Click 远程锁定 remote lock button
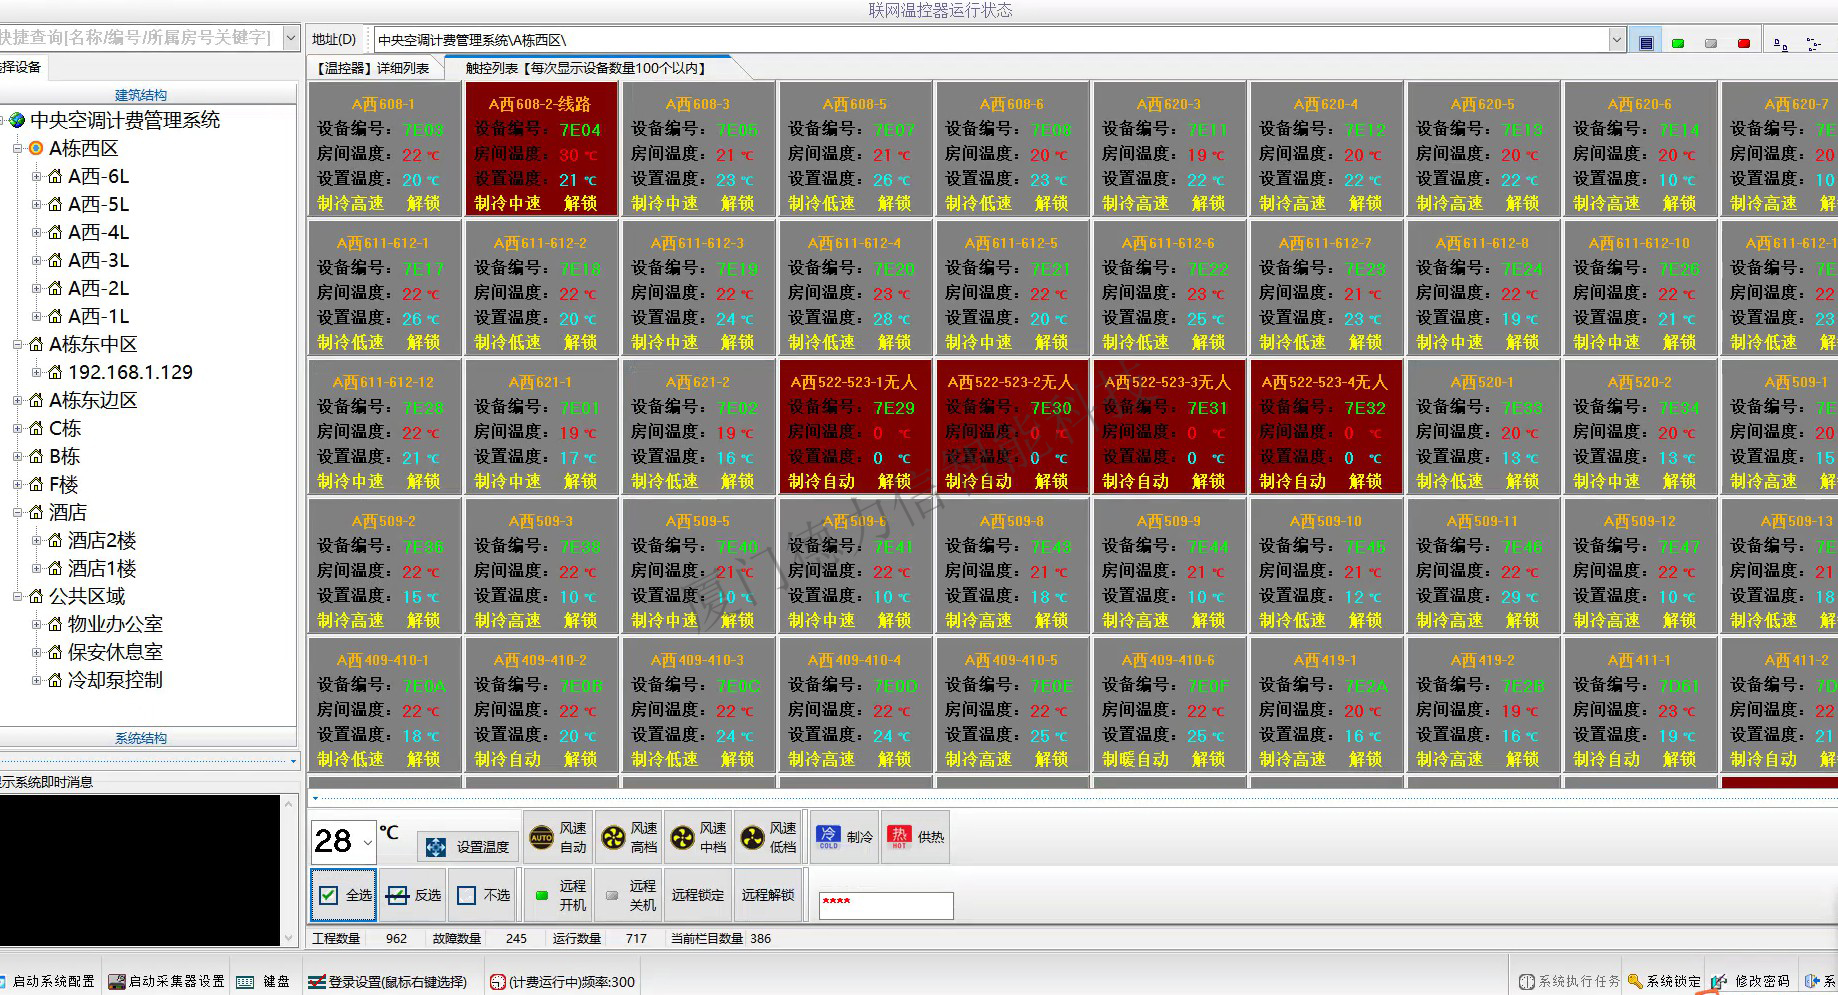Screen dimensions: 1838x995 coord(698,895)
